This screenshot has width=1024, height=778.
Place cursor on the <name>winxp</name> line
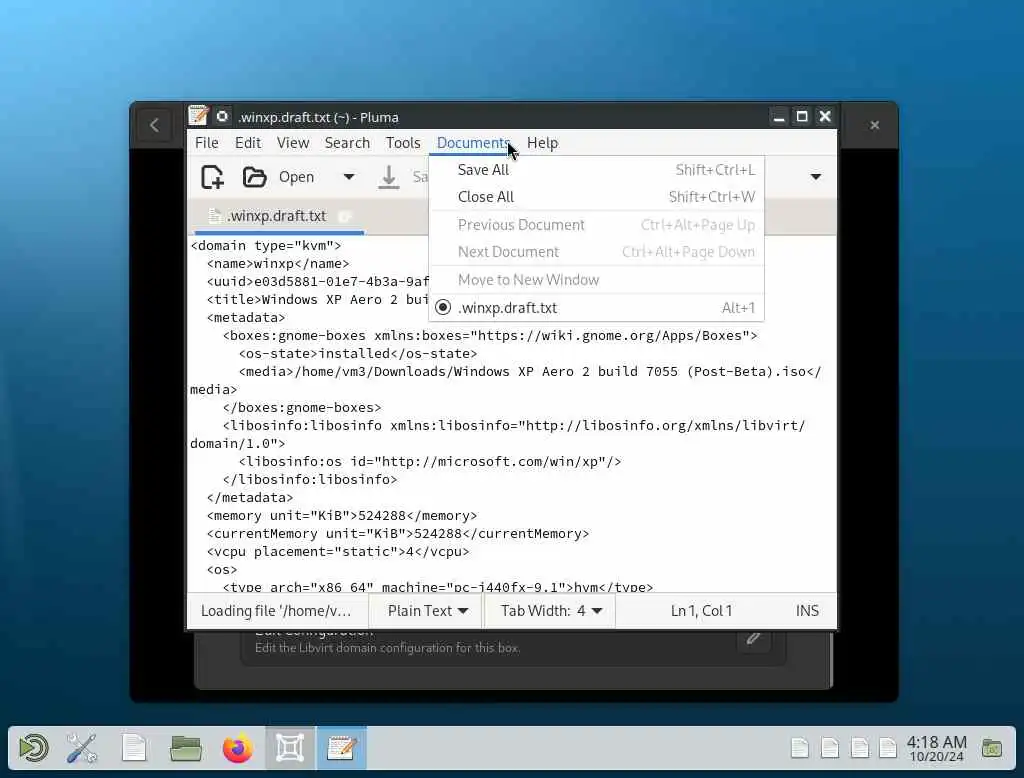tap(278, 264)
